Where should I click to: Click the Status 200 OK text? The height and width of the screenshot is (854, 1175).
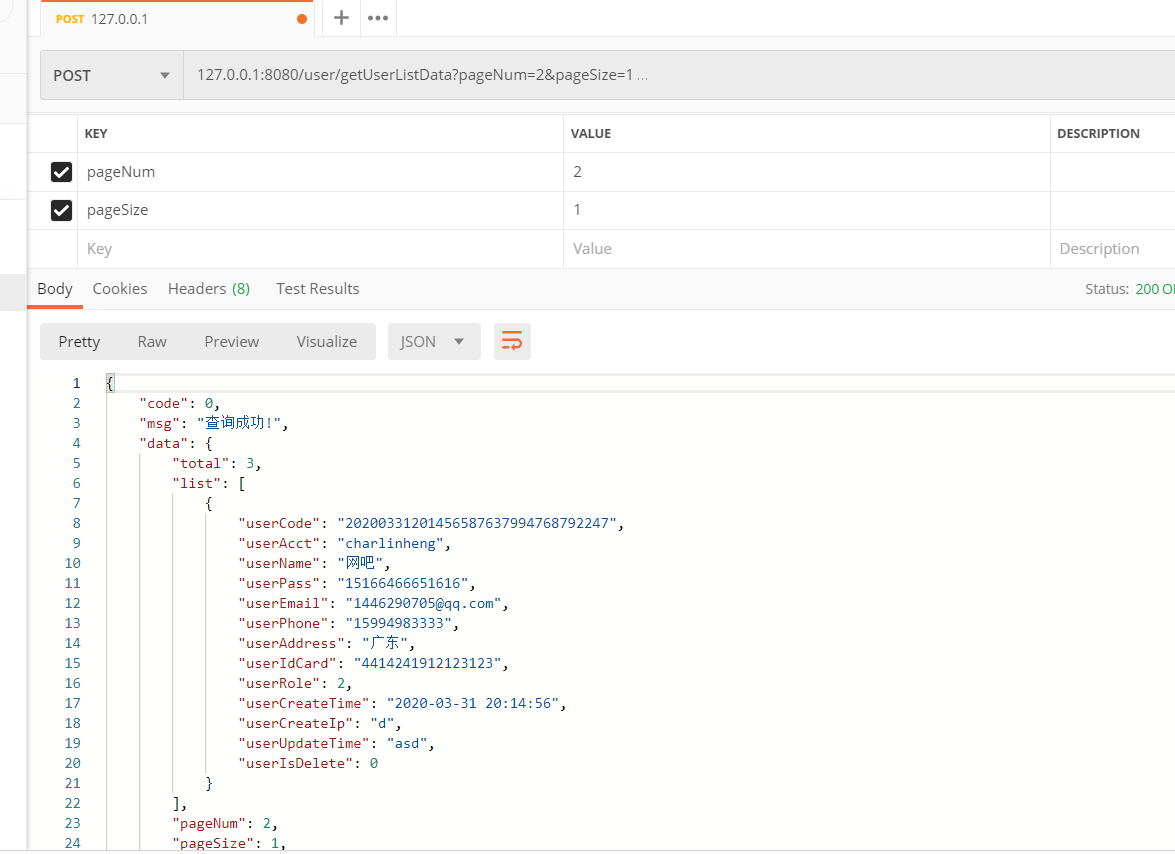tap(1130, 289)
